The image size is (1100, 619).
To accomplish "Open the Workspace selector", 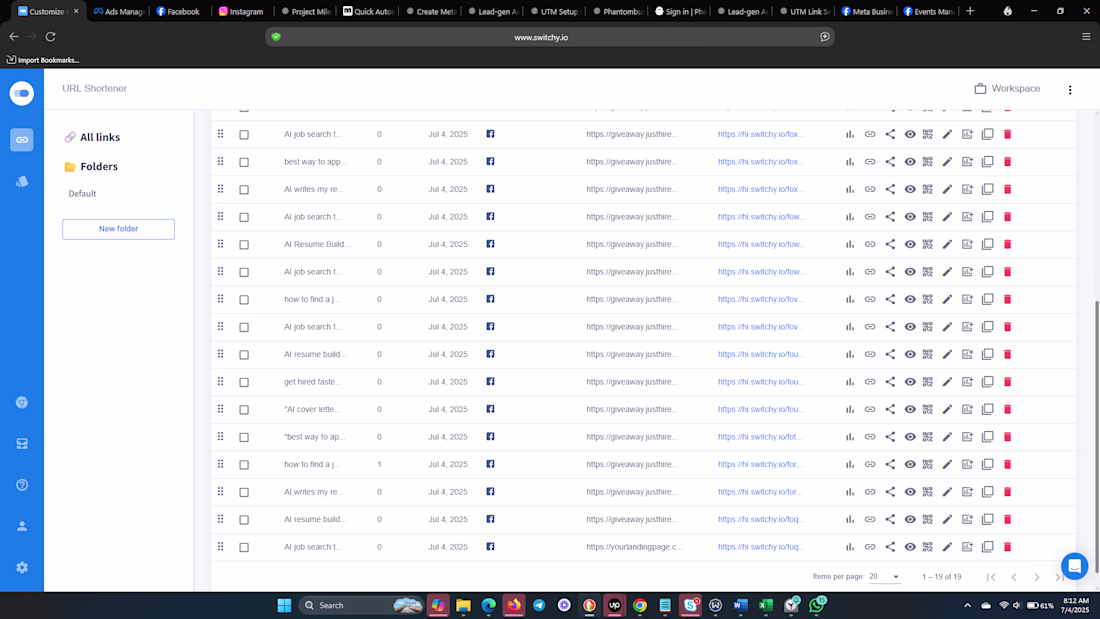I will (x=1007, y=88).
